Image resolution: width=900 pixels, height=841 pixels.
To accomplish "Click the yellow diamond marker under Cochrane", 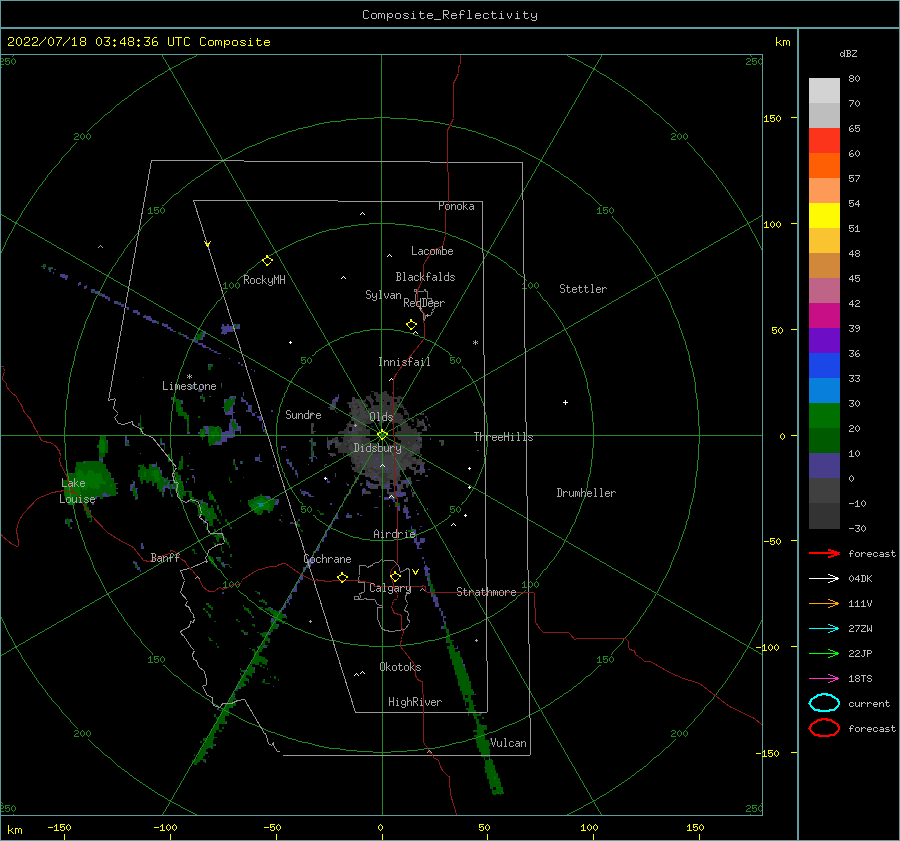I will (x=342, y=577).
